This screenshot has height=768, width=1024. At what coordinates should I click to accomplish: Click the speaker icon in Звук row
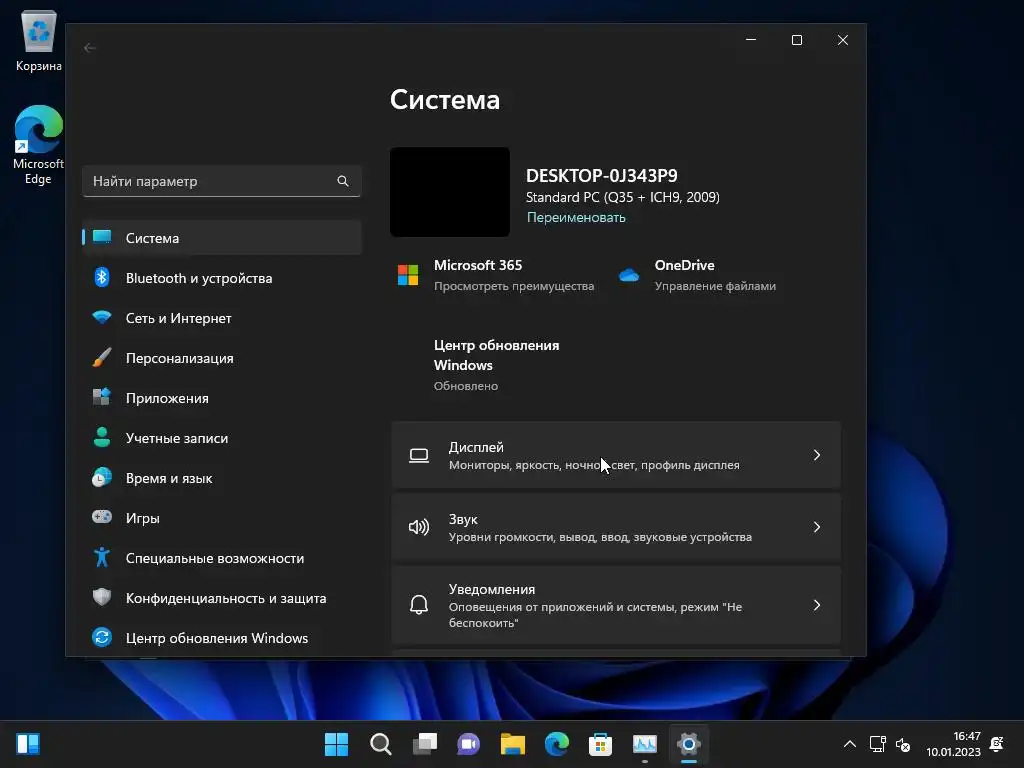point(419,527)
